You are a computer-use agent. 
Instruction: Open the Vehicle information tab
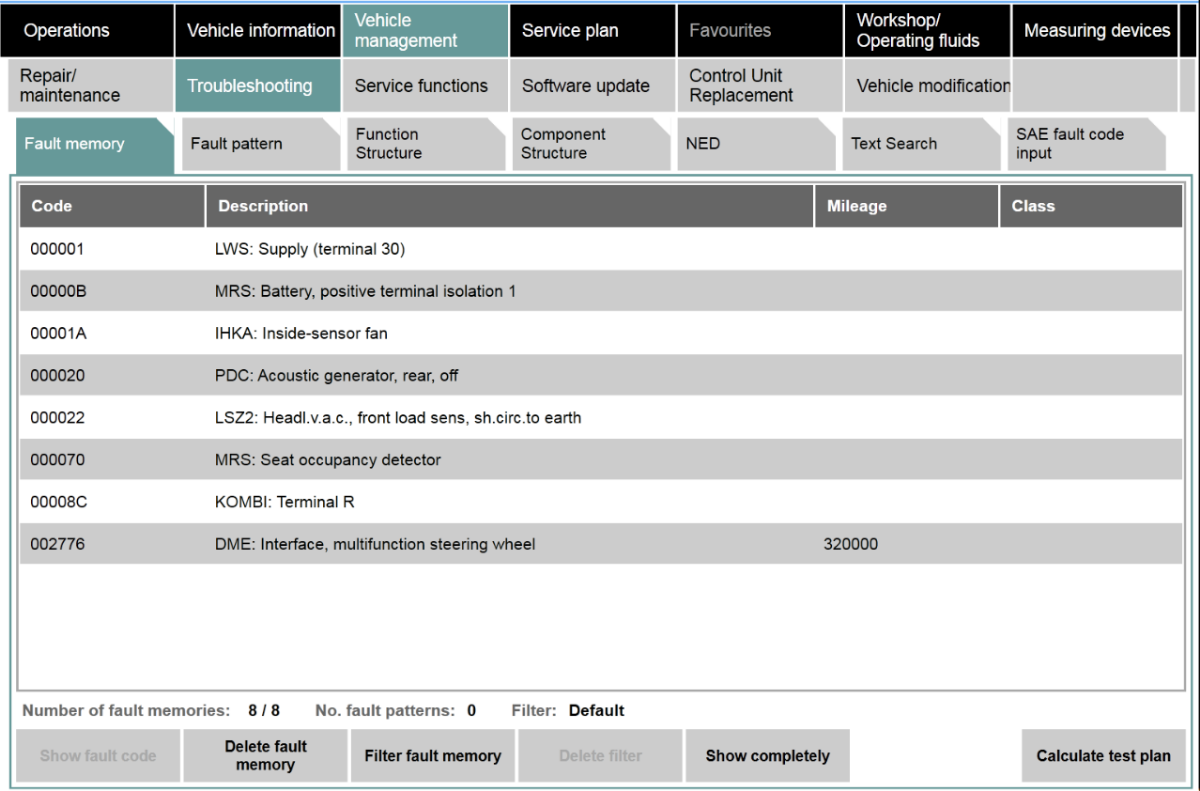tap(258, 30)
